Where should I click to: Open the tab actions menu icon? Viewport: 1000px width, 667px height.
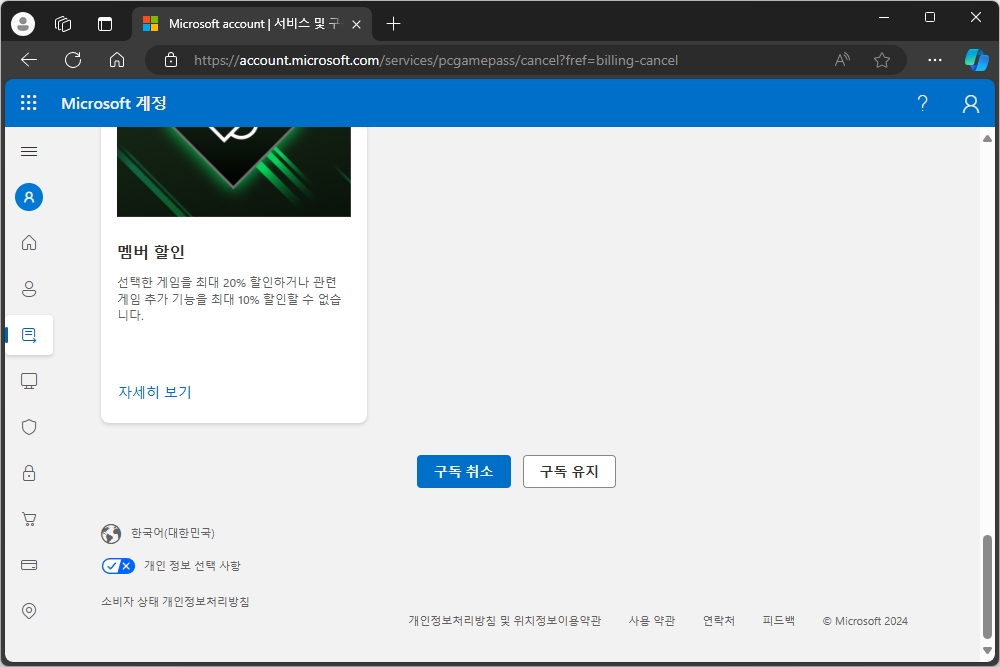pos(105,24)
